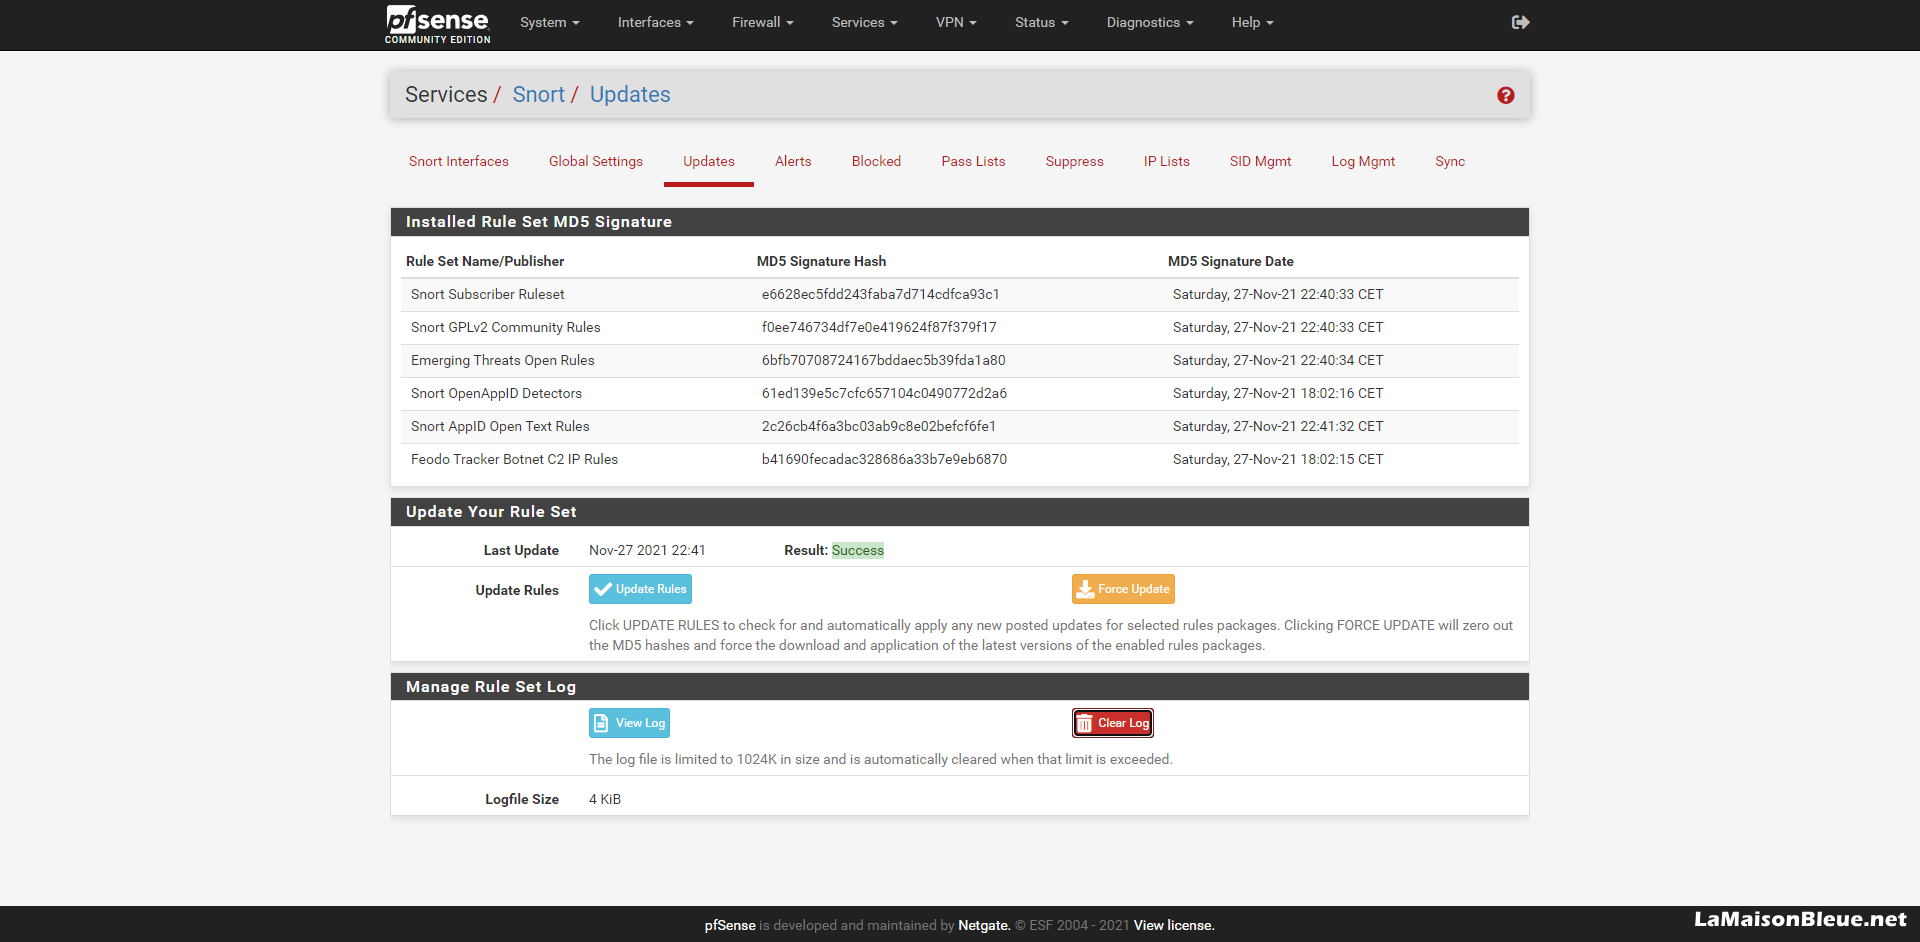Switch to the Log Mgmt tab

click(x=1363, y=161)
